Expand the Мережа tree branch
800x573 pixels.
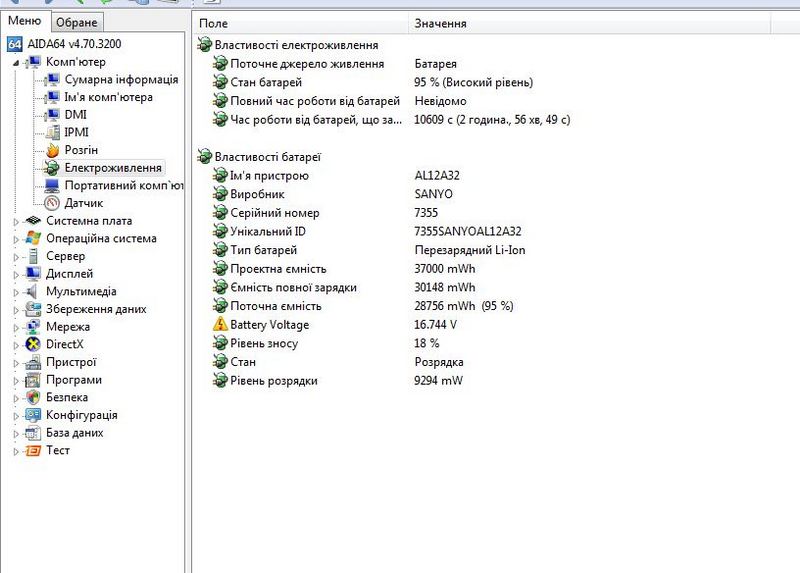(16, 327)
